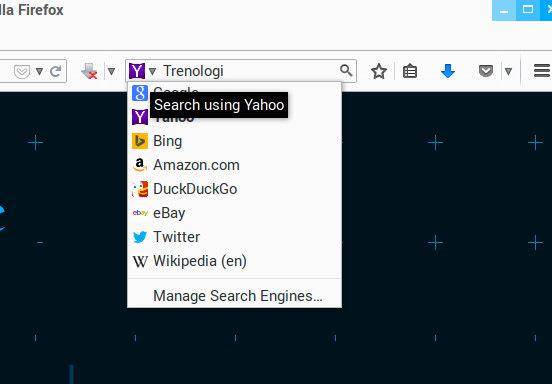This screenshot has width=552, height=384.
Task: Expand the URL bar history dropdown arrow
Action: 39,71
